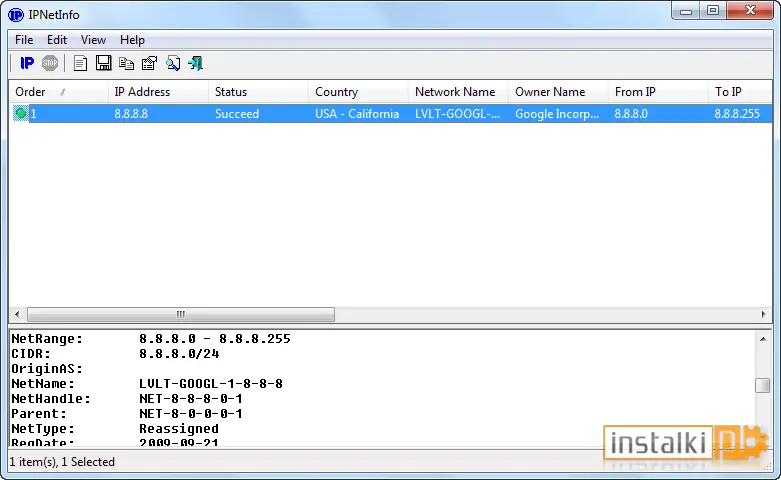This screenshot has width=781, height=480.
Task: Click the STOP toolbar icon
Action: [50, 63]
